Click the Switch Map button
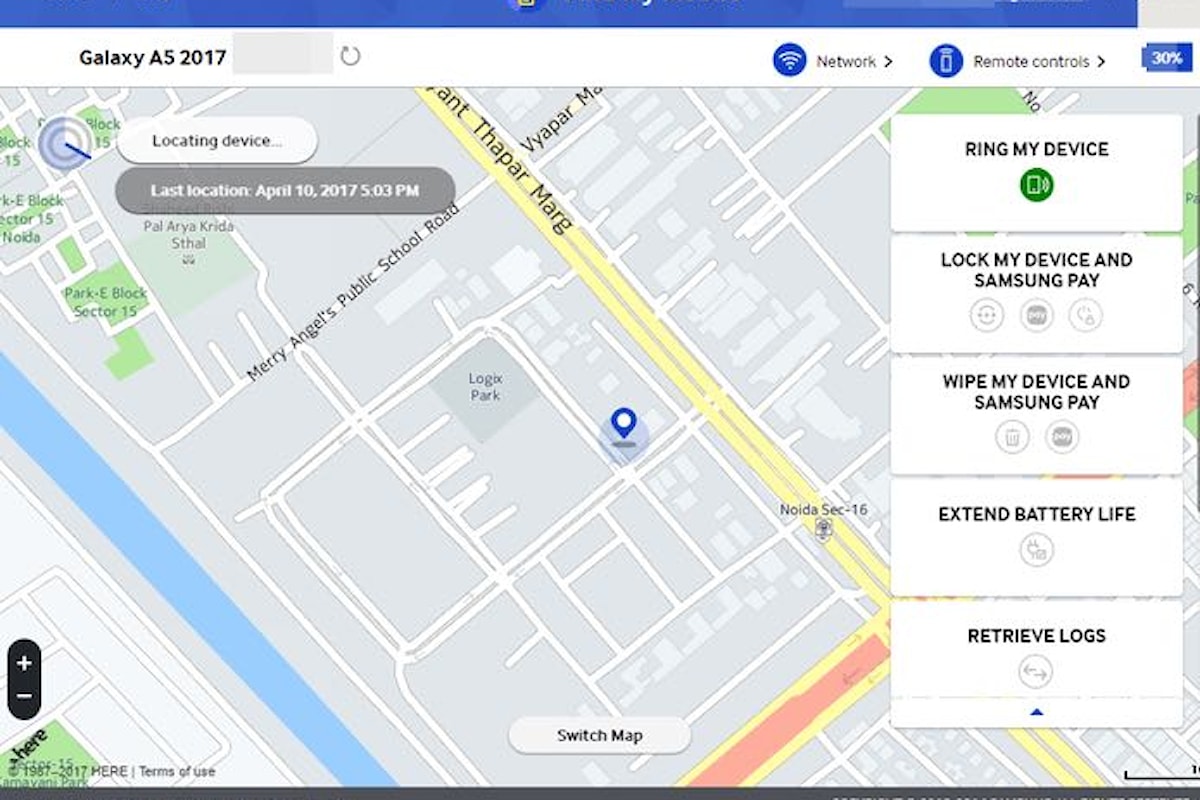Viewport: 1200px width, 800px height. 600,736
